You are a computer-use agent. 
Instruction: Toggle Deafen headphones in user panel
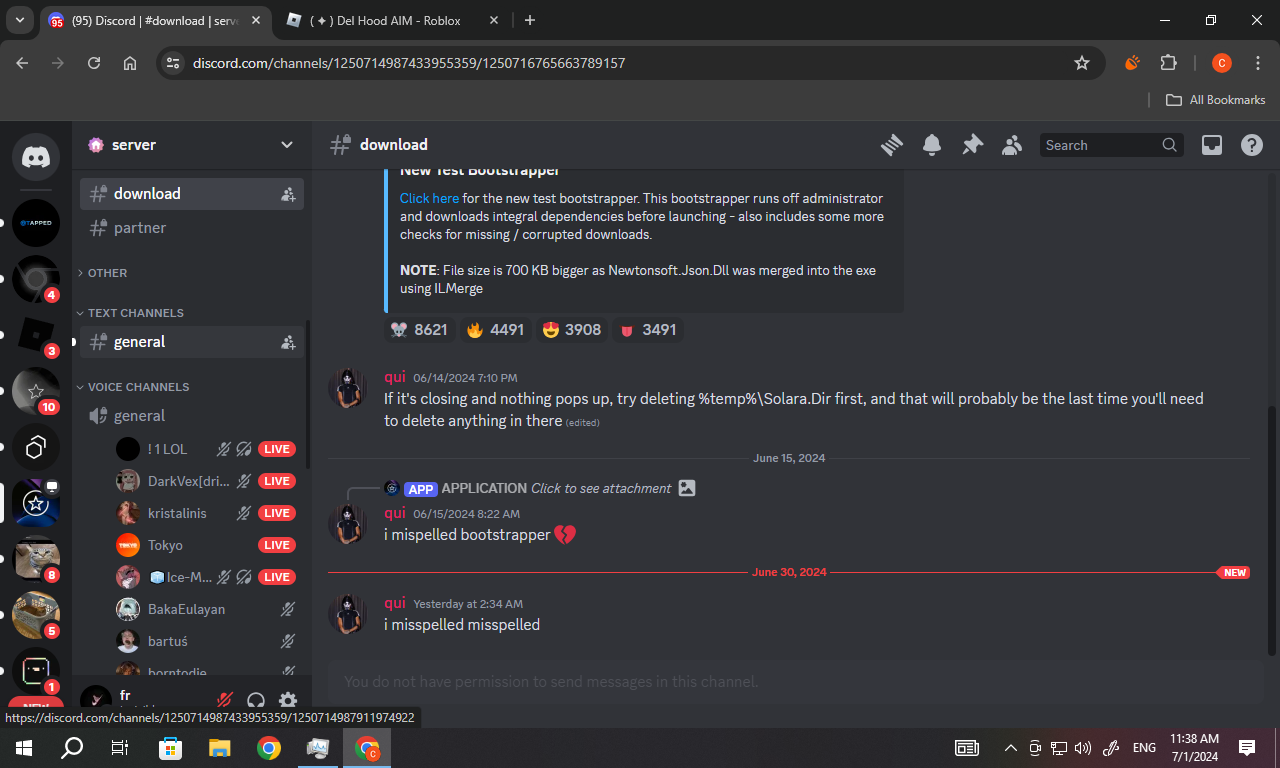[256, 701]
